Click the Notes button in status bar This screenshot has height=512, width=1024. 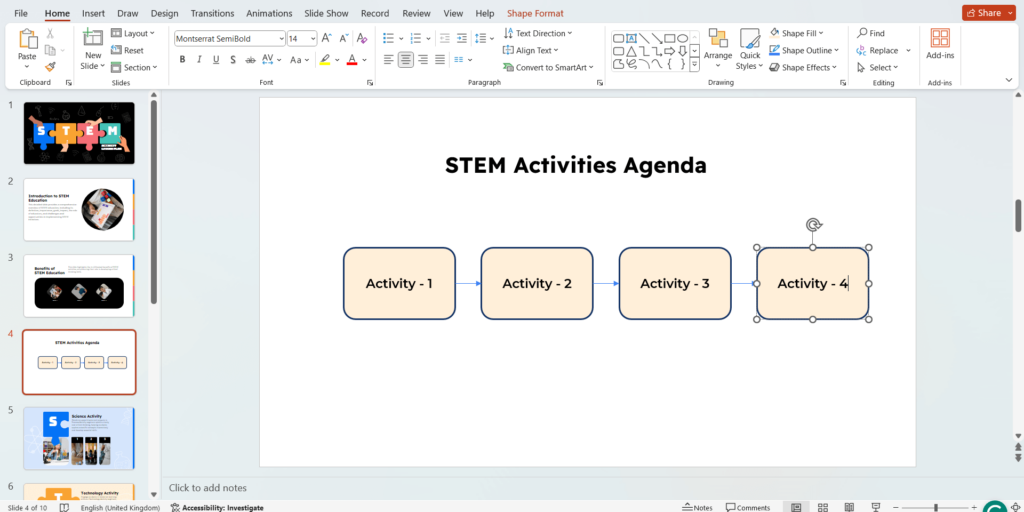click(x=697, y=507)
